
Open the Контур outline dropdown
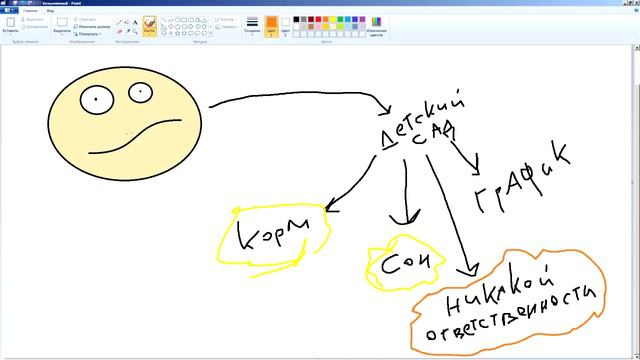coord(226,20)
